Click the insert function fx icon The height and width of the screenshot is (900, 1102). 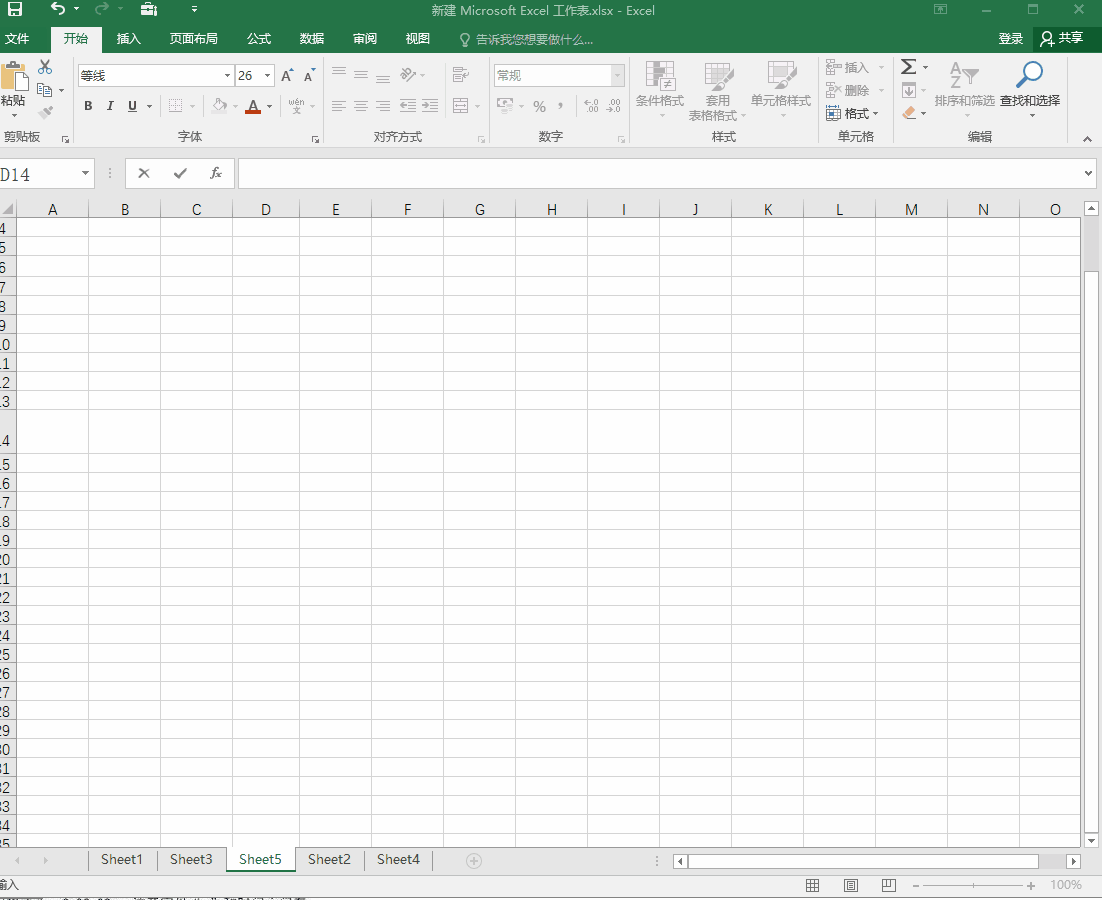[216, 173]
